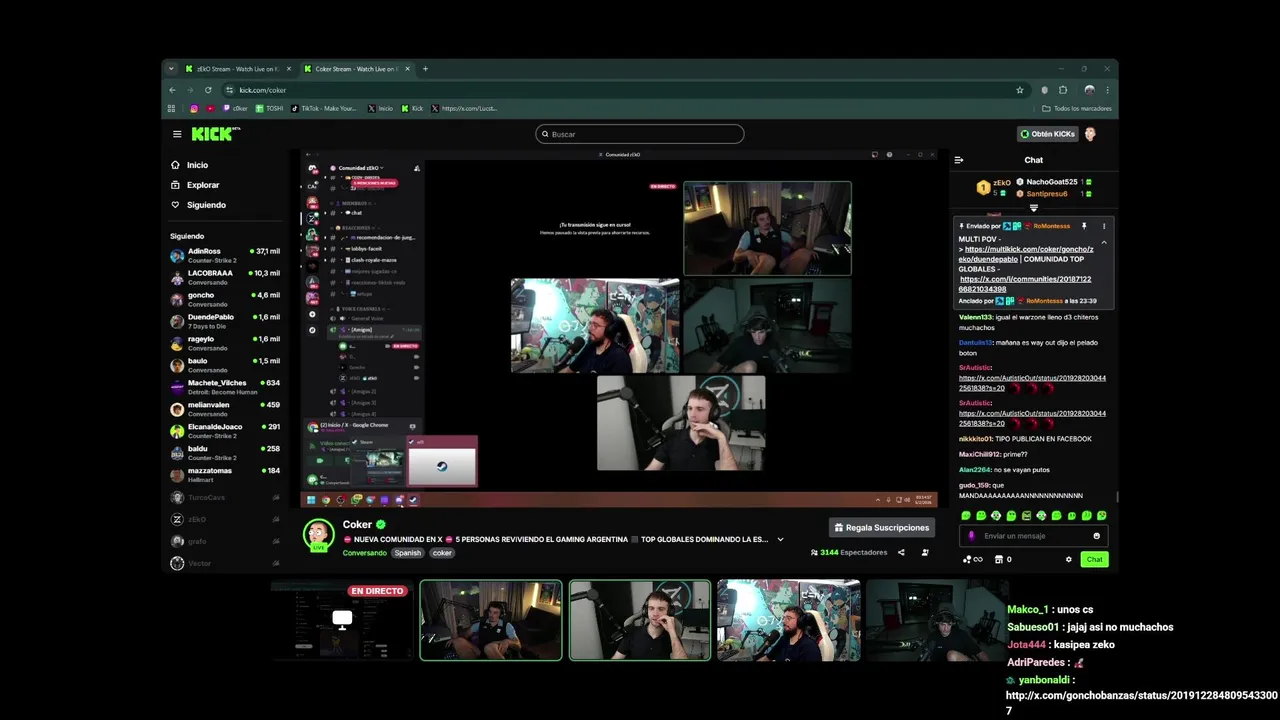The height and width of the screenshot is (720, 1280).
Task: Open the Kick hamburger sidebar menu
Action: click(x=177, y=134)
